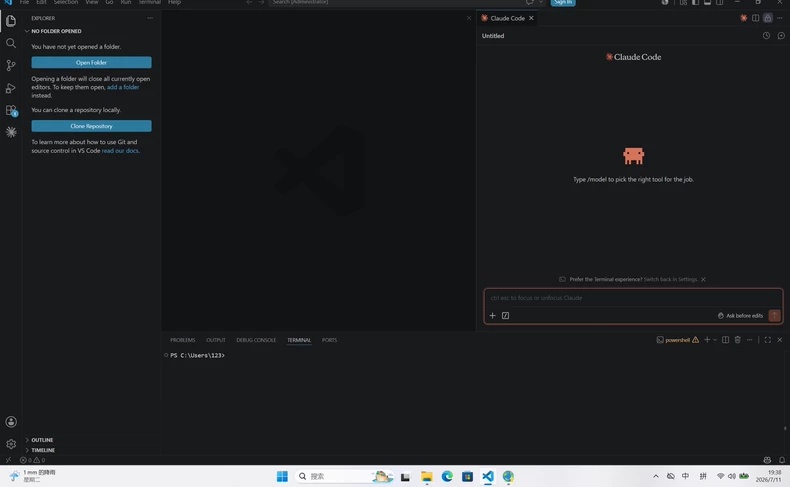The image size is (790, 487).
Task: Follow the add a folder link
Action: click(x=123, y=87)
